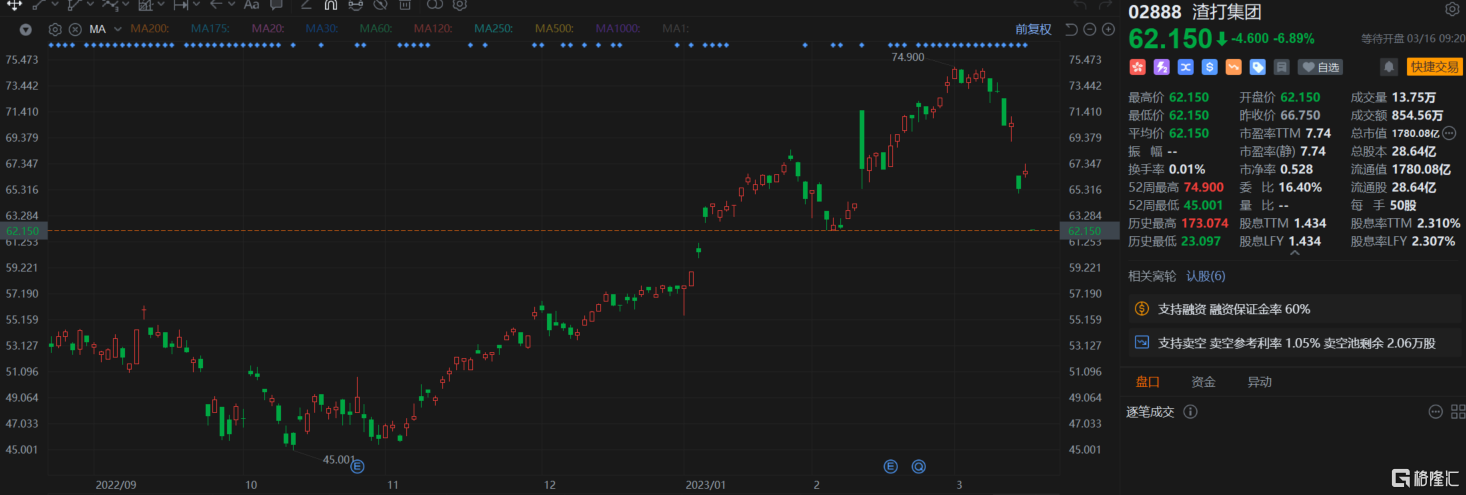Toggle the lock drawings tool
Image resolution: width=1466 pixels, height=495 pixels.
(355, 5)
